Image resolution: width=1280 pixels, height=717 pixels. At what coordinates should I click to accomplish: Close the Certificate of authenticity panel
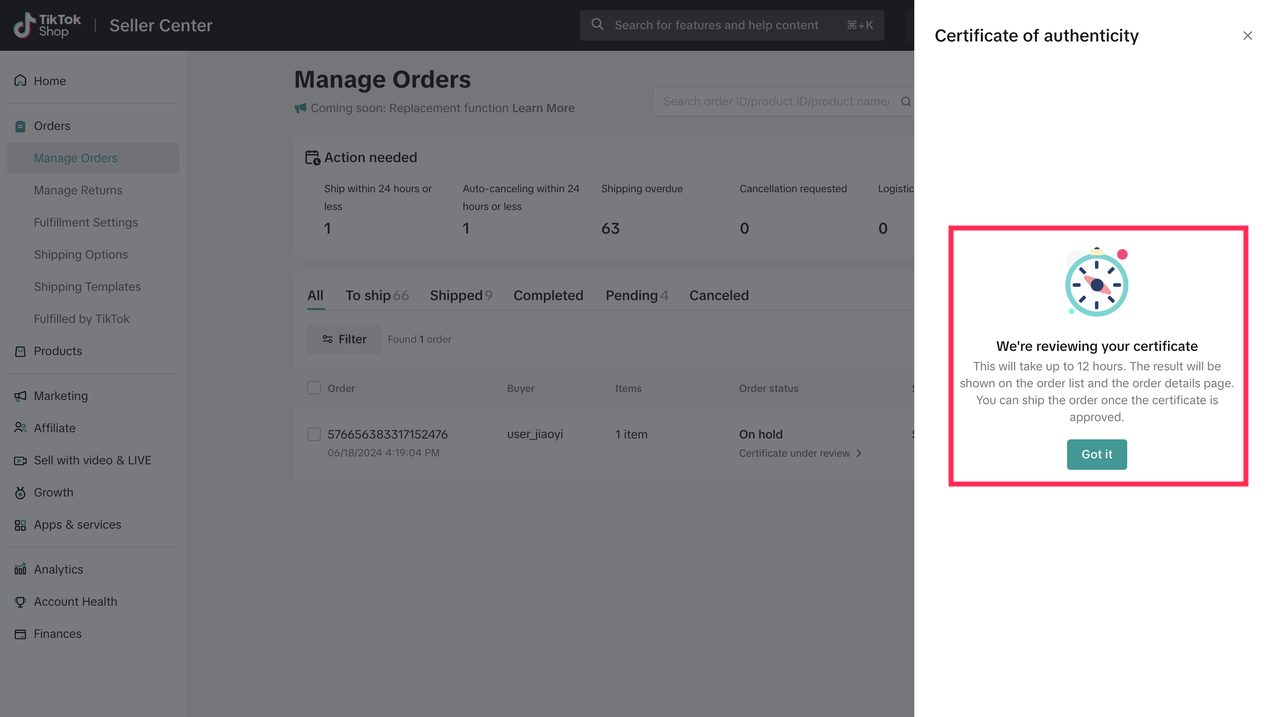[1247, 36]
